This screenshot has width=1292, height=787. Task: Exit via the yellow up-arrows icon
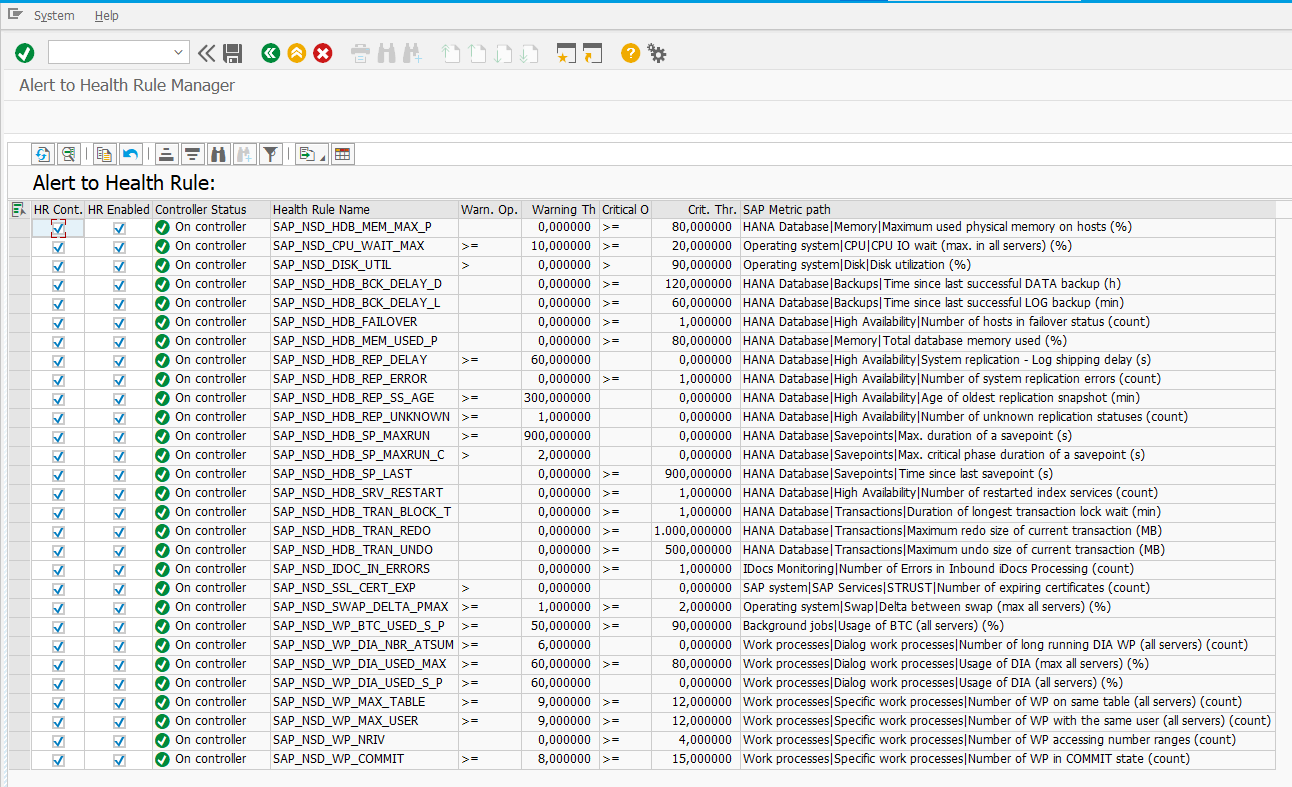coord(296,53)
